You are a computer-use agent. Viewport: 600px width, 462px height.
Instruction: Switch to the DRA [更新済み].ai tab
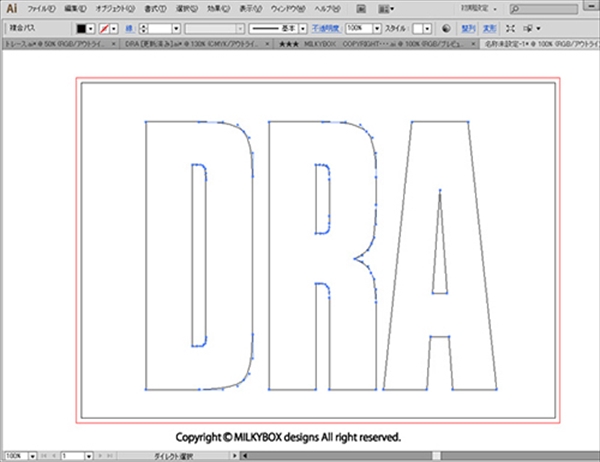(192, 44)
